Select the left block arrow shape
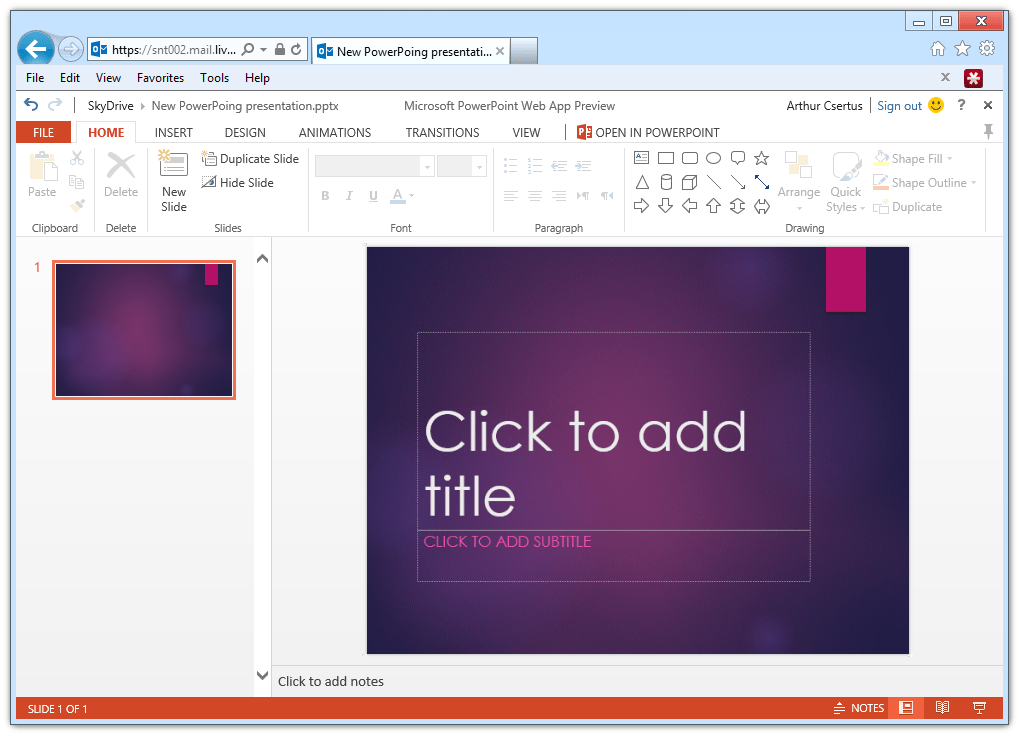The width and height of the screenshot is (1019, 736). (690, 206)
